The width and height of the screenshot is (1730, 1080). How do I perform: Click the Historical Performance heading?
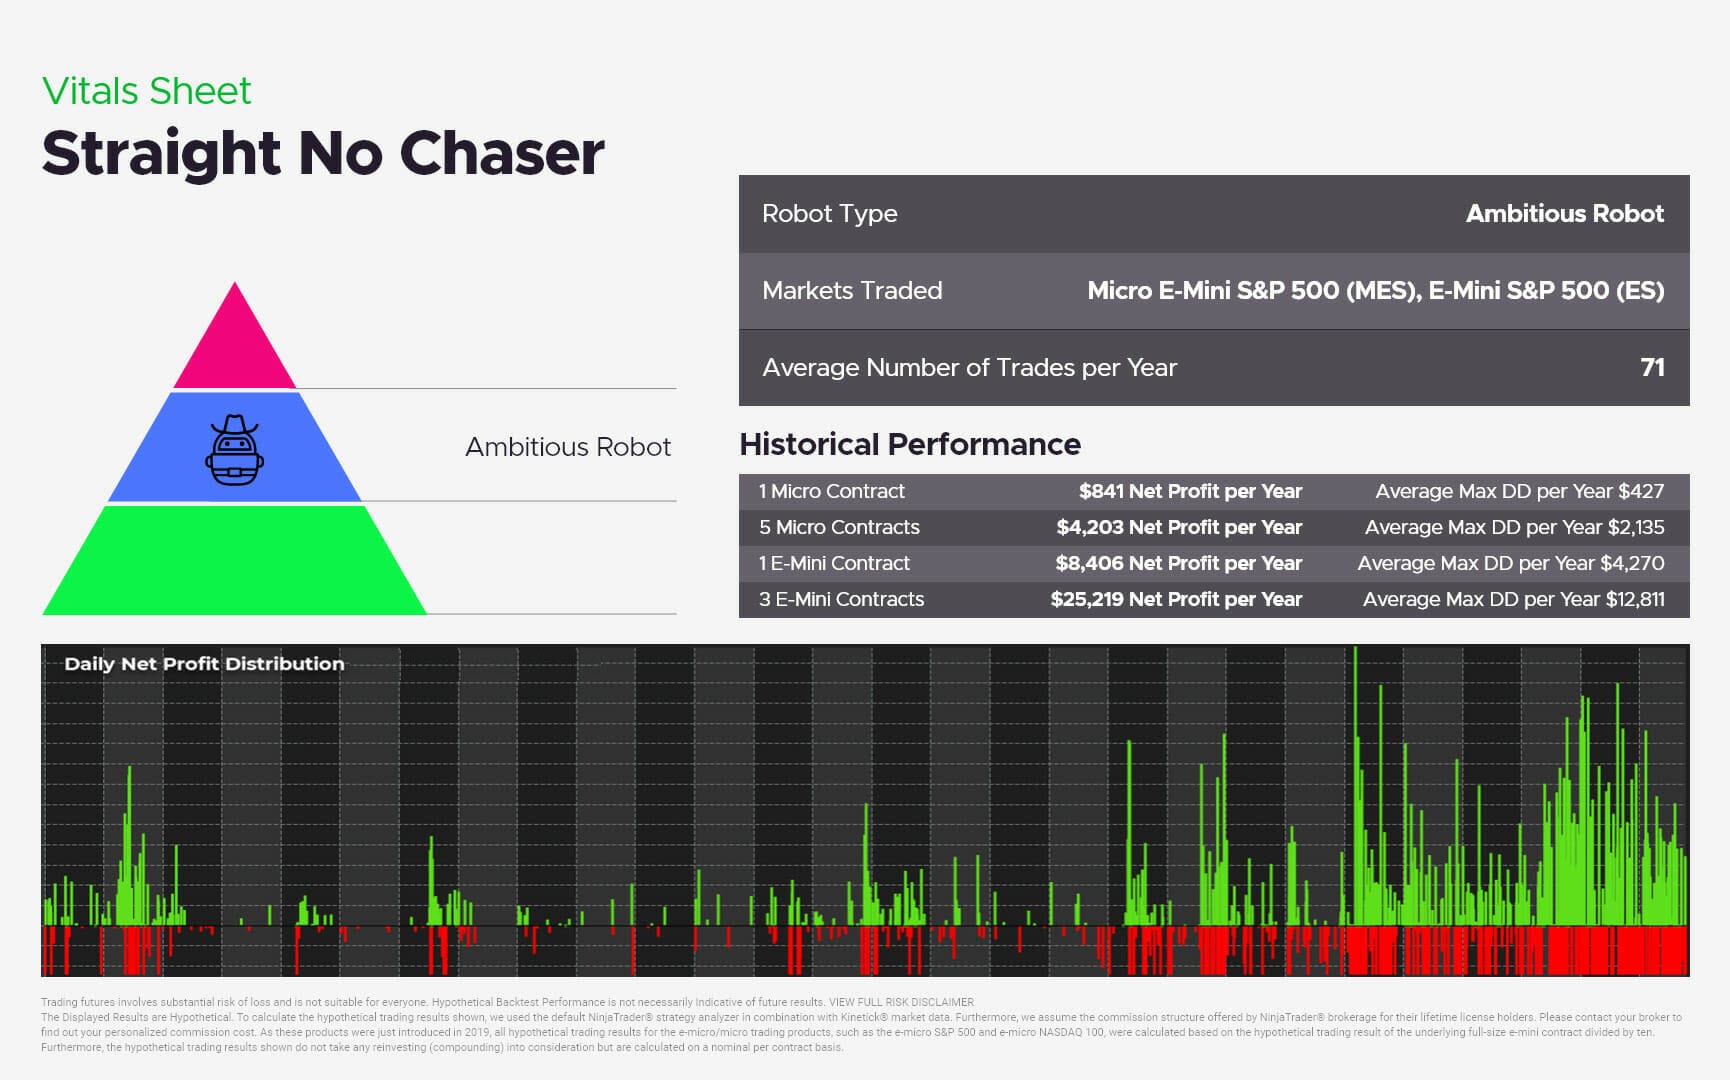[x=909, y=444]
